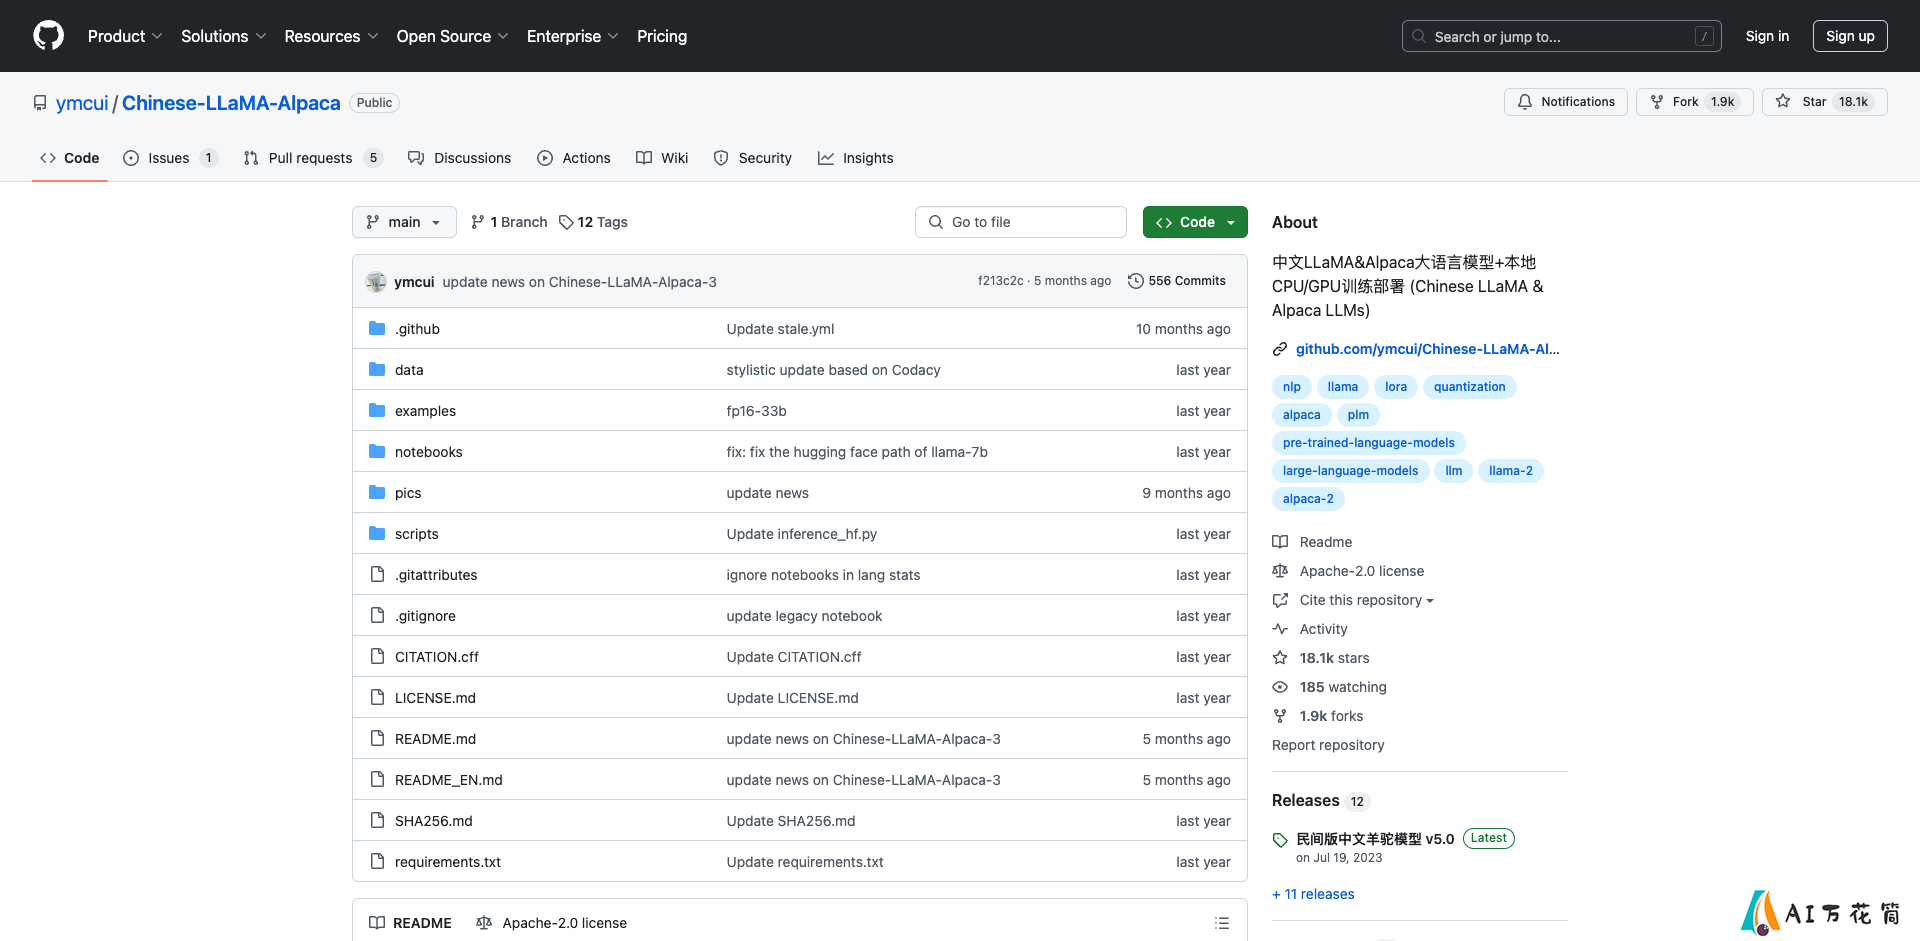1920x941 pixels.
Task: Open the LICENSE.md file
Action: click(x=435, y=698)
